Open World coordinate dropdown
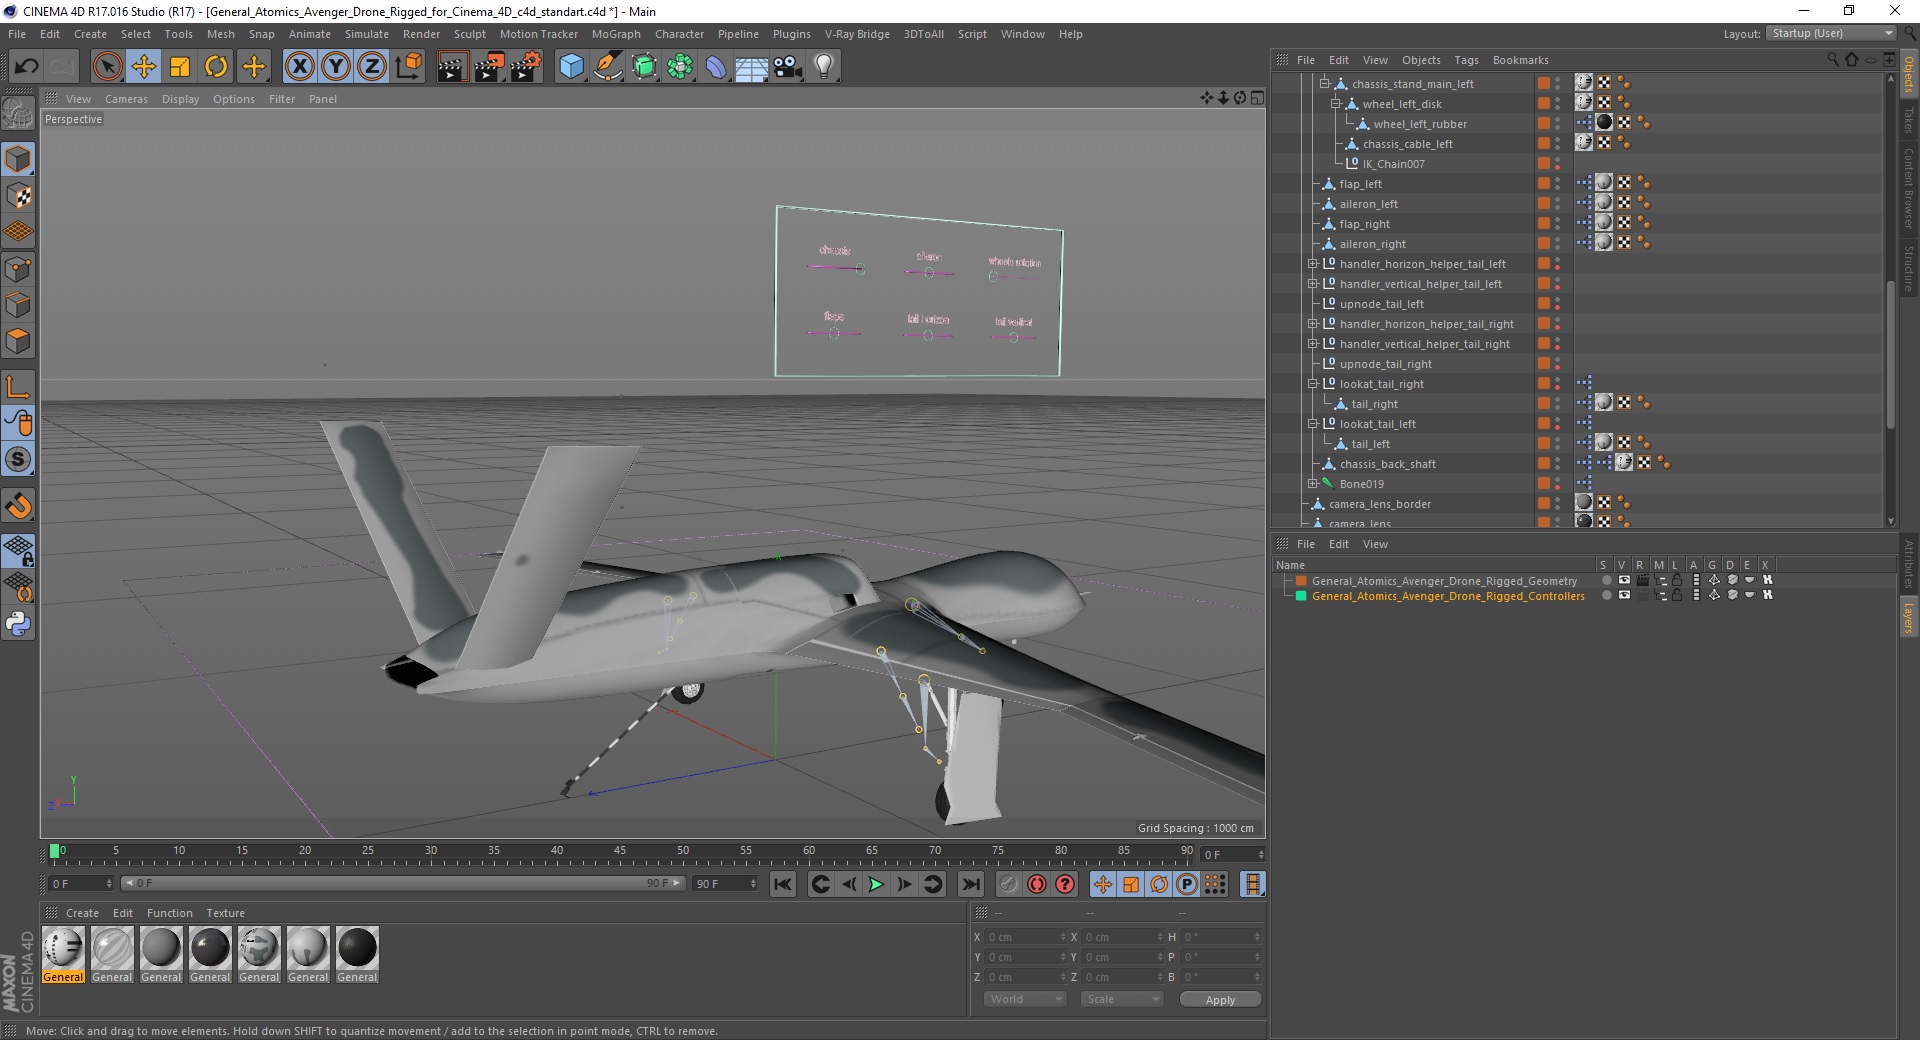This screenshot has height=1040, width=1920. tap(1025, 999)
